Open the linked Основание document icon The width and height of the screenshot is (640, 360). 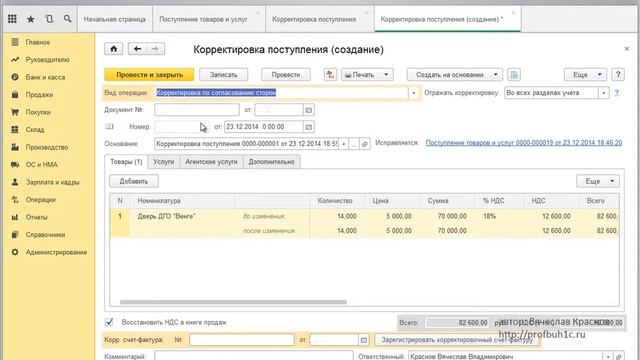tap(365, 144)
